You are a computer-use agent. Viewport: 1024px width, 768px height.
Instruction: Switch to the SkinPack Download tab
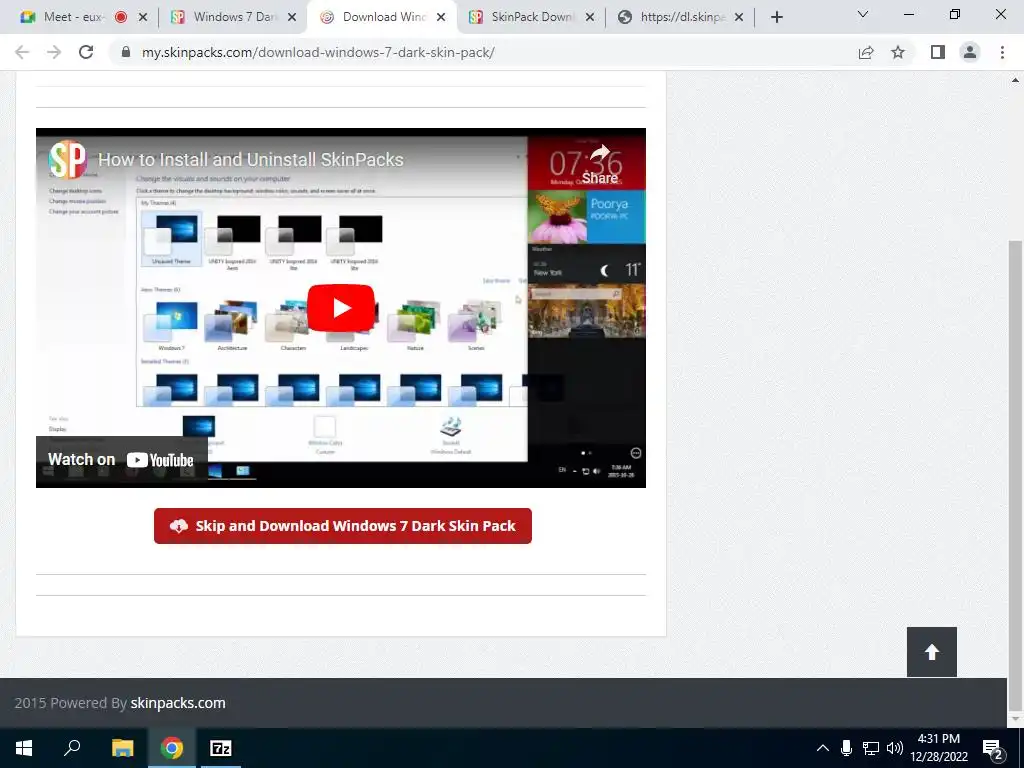[531, 17]
